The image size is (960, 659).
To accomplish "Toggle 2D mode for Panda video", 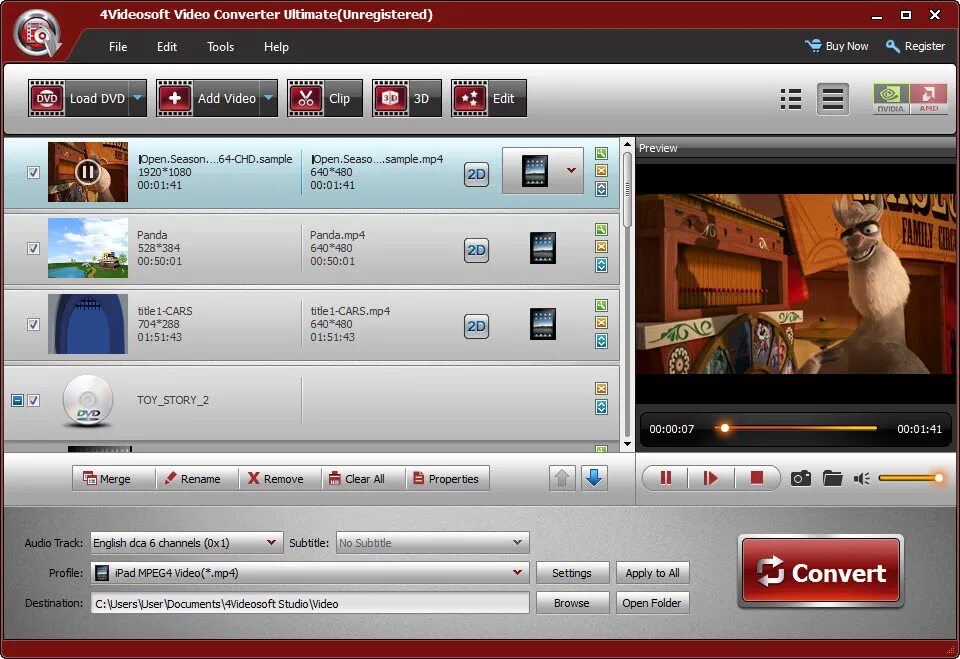I will pyautogui.click(x=476, y=250).
